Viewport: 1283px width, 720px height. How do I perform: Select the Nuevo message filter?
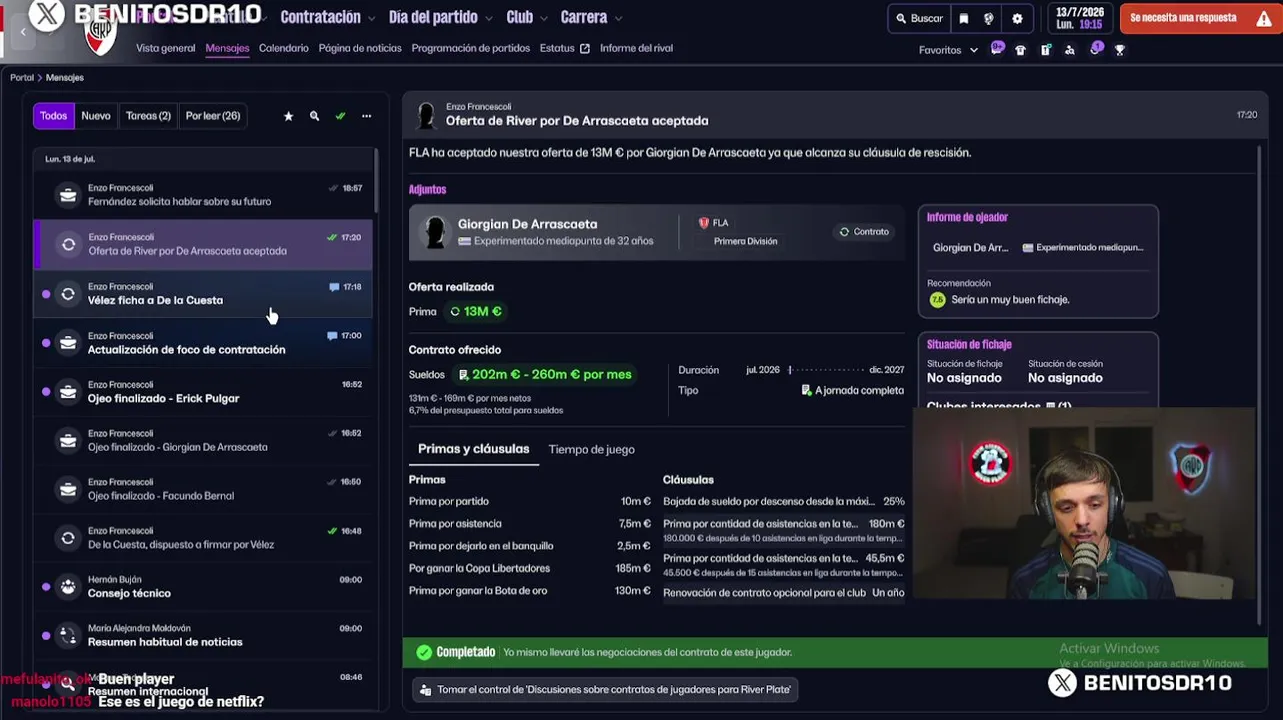pyautogui.click(x=96, y=116)
